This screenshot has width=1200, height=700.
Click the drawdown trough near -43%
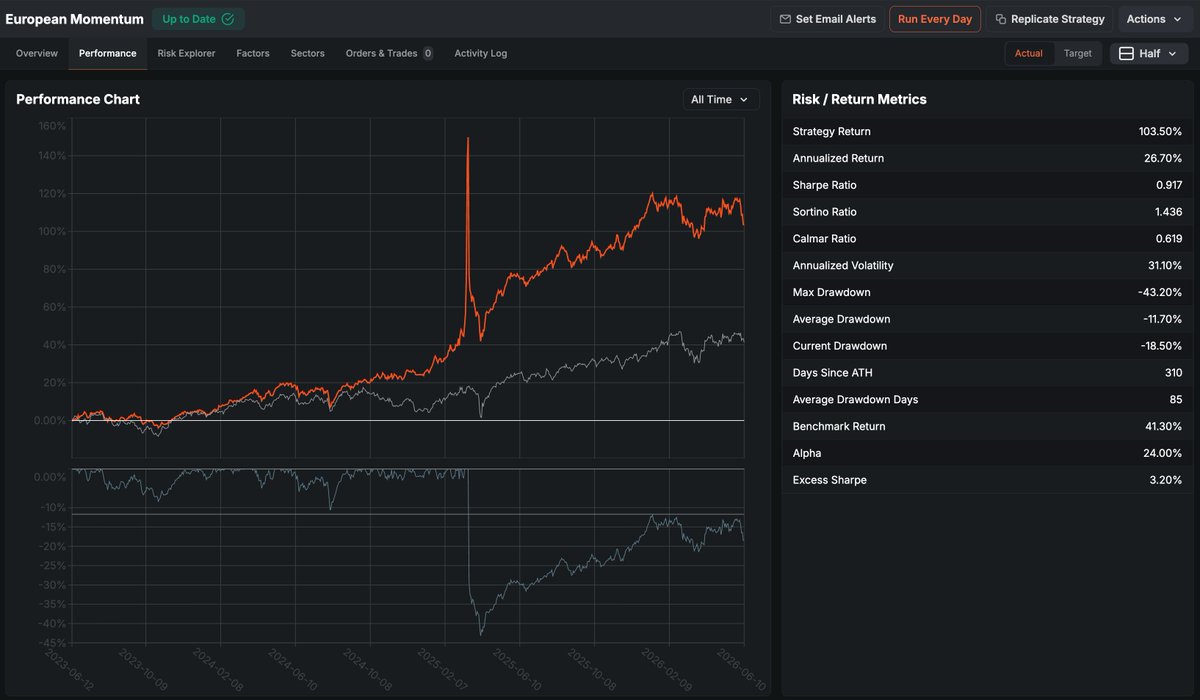(481, 633)
